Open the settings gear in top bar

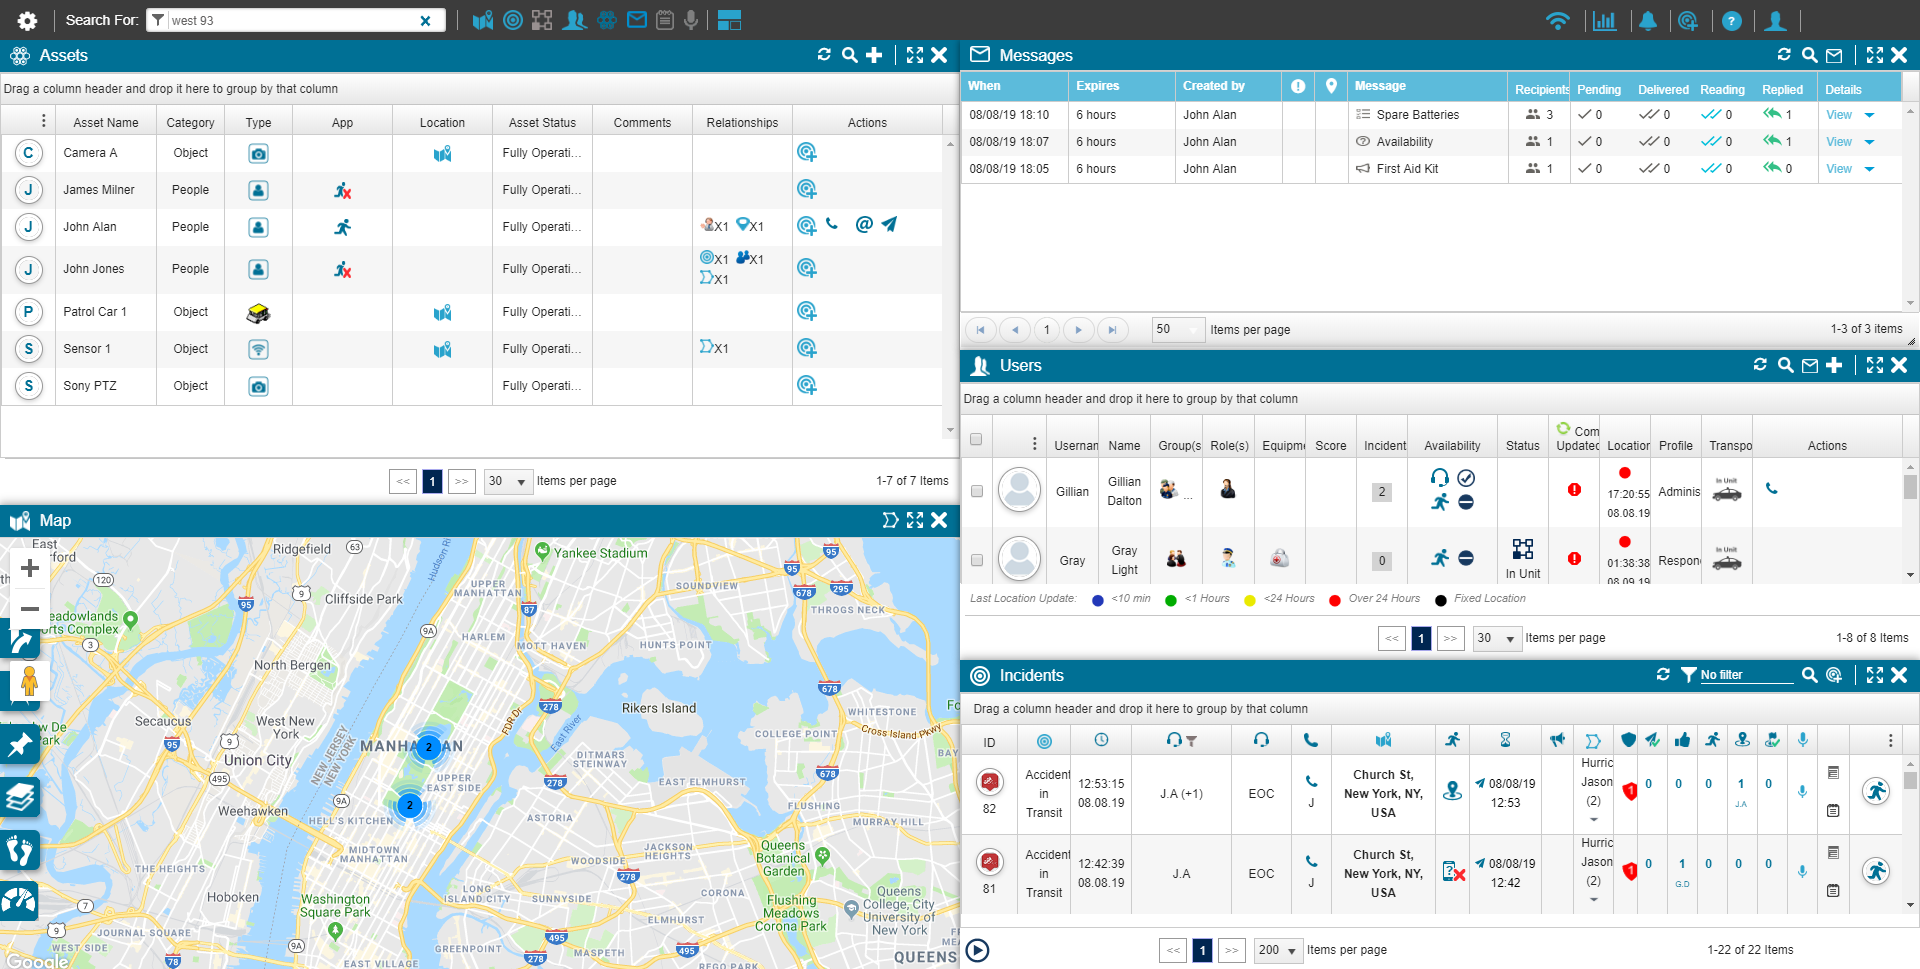27,20
